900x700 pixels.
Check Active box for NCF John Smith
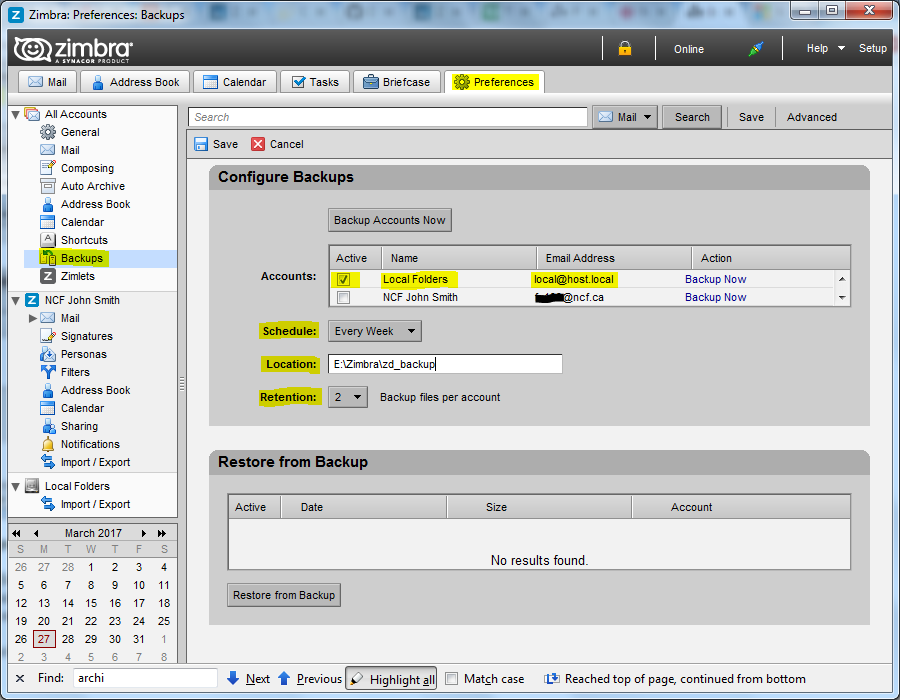(x=343, y=298)
